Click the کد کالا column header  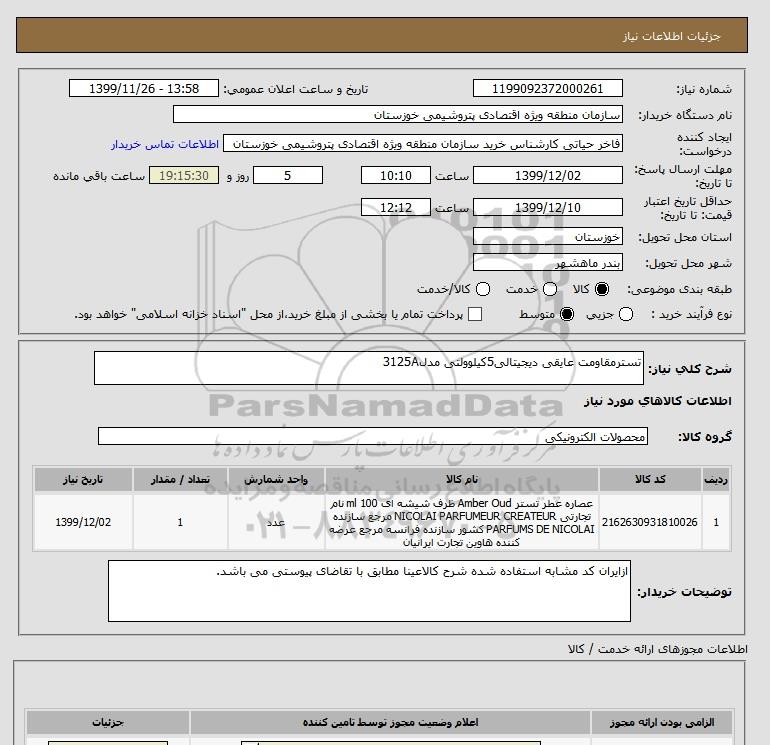[x=650, y=479]
